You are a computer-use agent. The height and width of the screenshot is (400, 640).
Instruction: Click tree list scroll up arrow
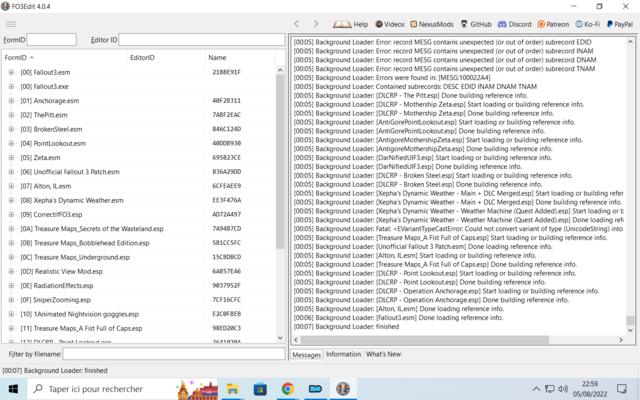coord(280,70)
